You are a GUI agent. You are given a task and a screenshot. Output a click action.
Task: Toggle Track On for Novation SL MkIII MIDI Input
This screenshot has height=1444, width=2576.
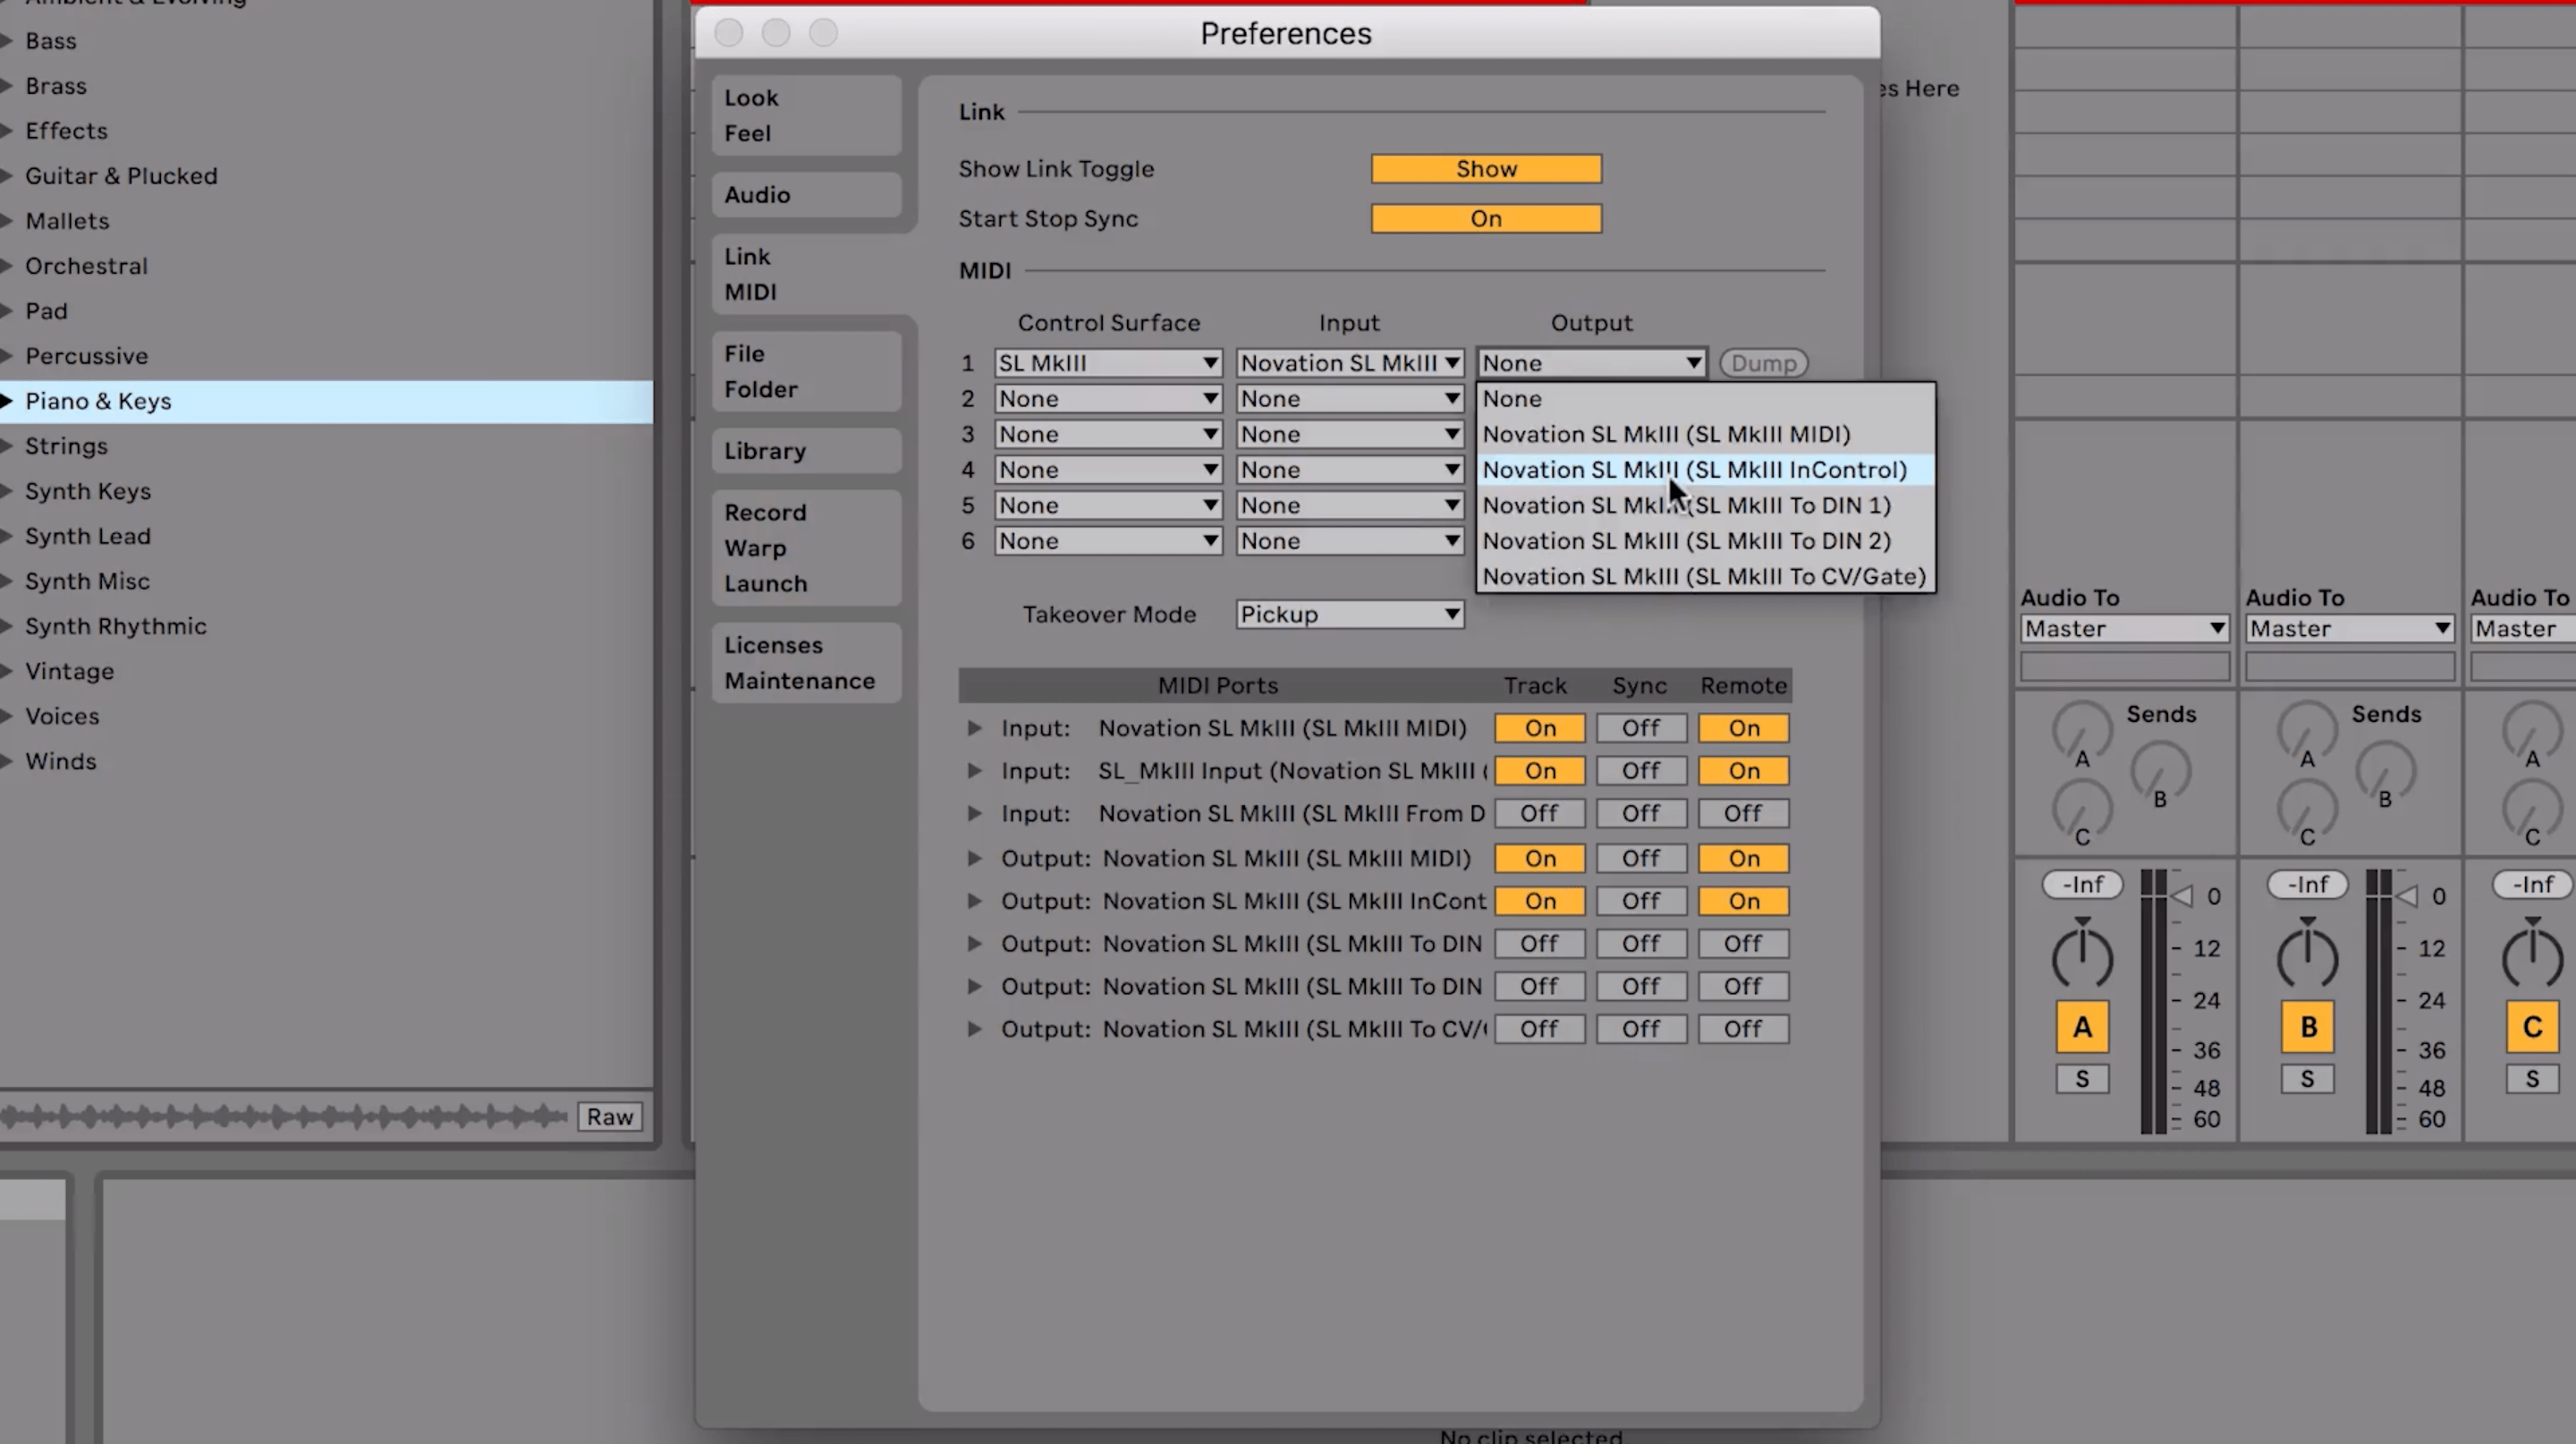pyautogui.click(x=1538, y=727)
